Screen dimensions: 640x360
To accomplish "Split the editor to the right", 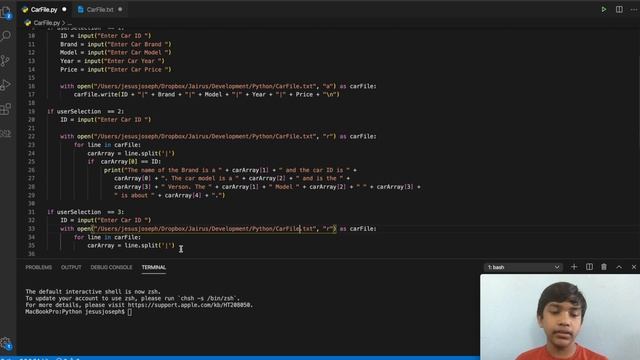I will coord(619,9).
